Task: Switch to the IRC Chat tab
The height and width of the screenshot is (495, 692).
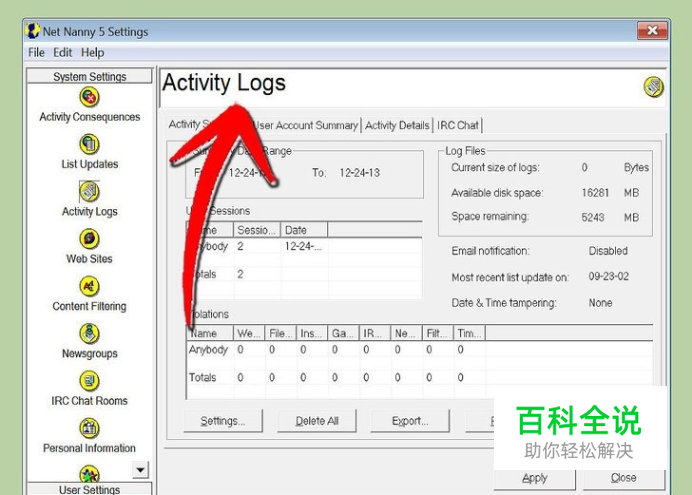Action: click(x=458, y=125)
